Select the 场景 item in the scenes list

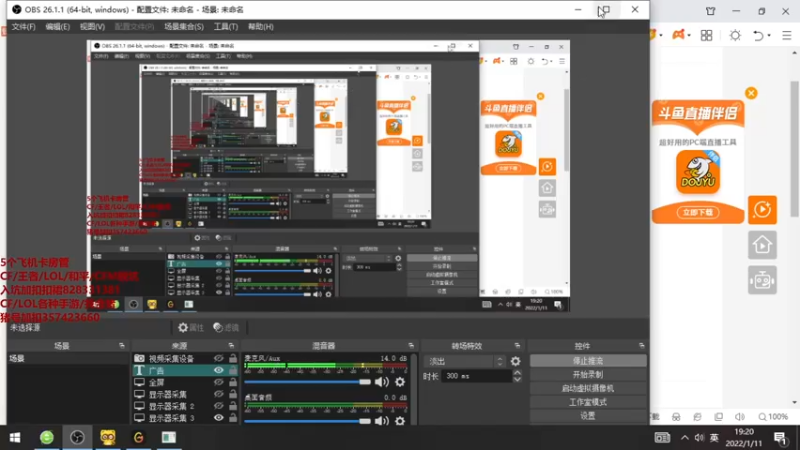(68, 359)
